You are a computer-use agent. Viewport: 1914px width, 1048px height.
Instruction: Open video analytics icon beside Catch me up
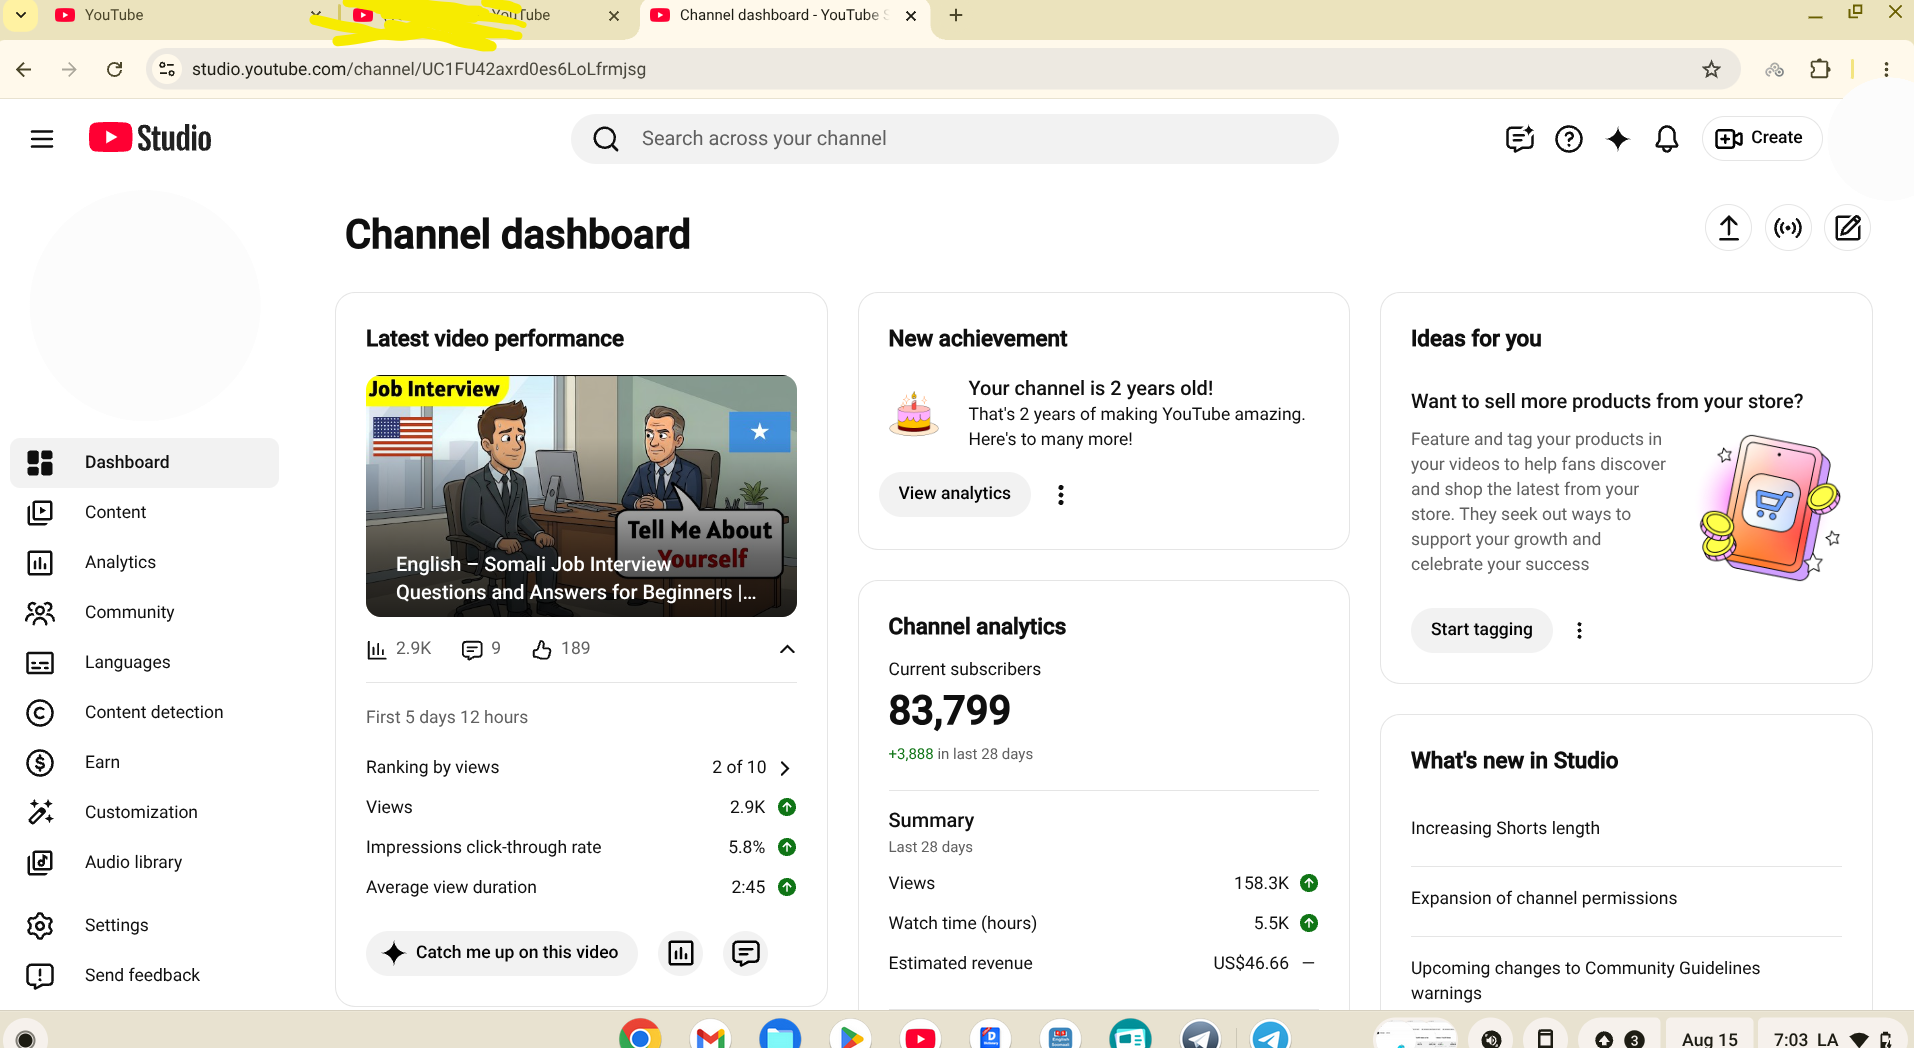[681, 953]
